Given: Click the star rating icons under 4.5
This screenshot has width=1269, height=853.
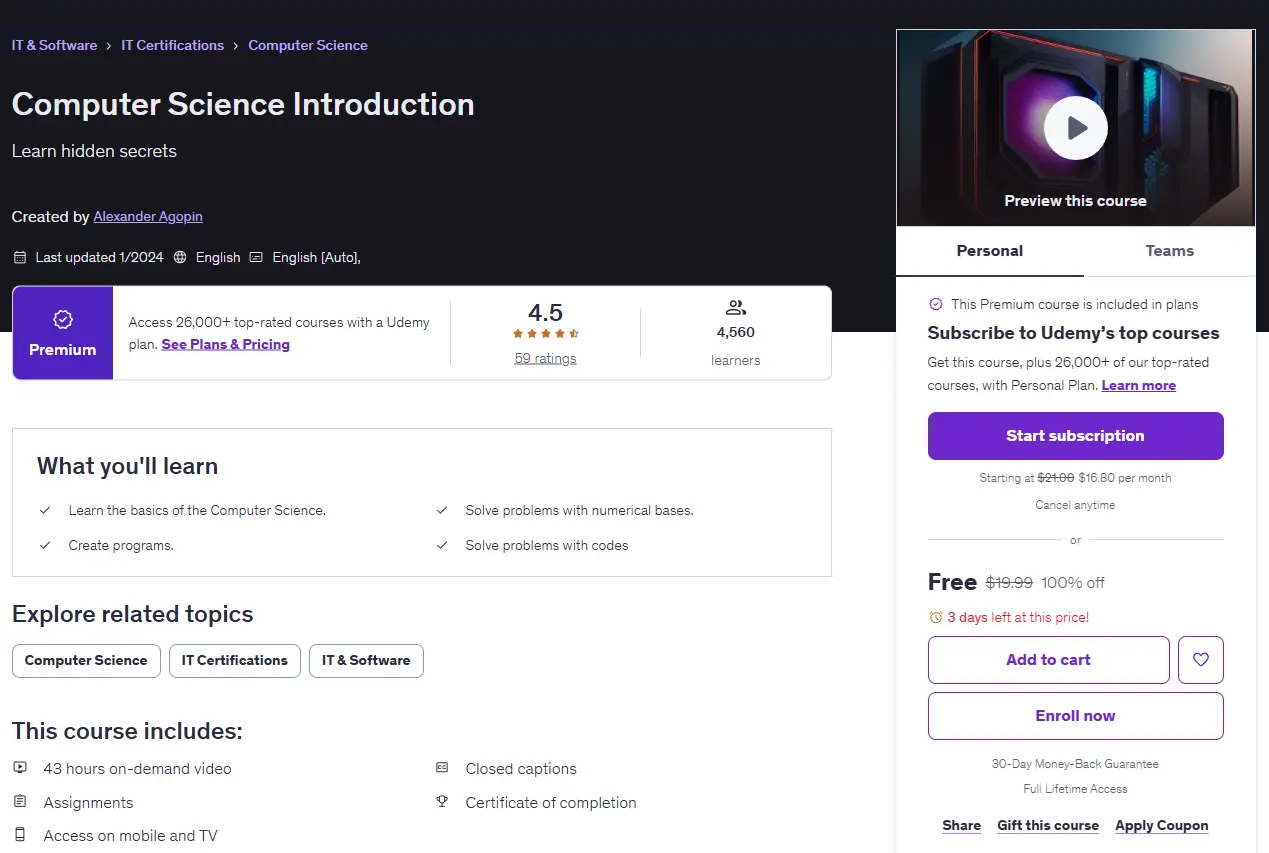Looking at the screenshot, I should (x=546, y=334).
